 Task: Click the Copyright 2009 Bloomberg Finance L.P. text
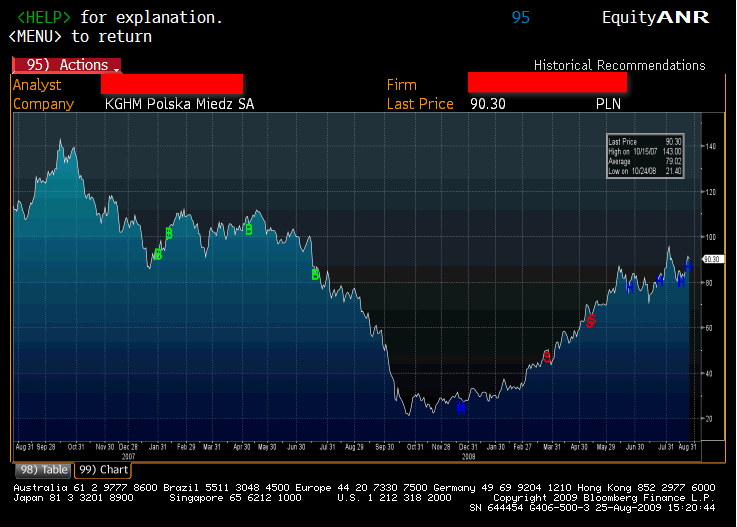tap(604, 497)
